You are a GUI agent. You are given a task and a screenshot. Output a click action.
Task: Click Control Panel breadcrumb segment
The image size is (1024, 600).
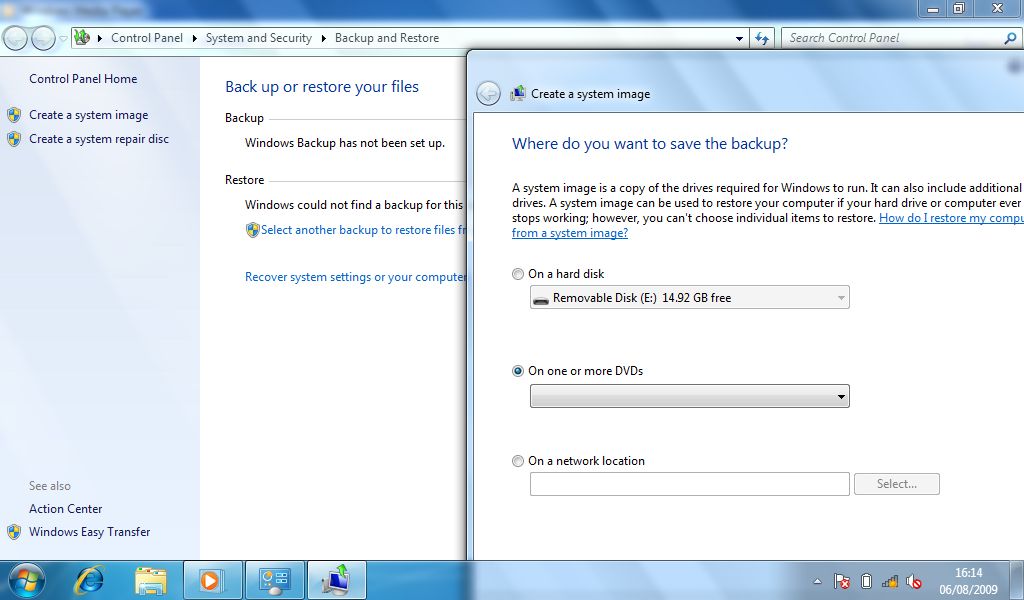(x=147, y=38)
